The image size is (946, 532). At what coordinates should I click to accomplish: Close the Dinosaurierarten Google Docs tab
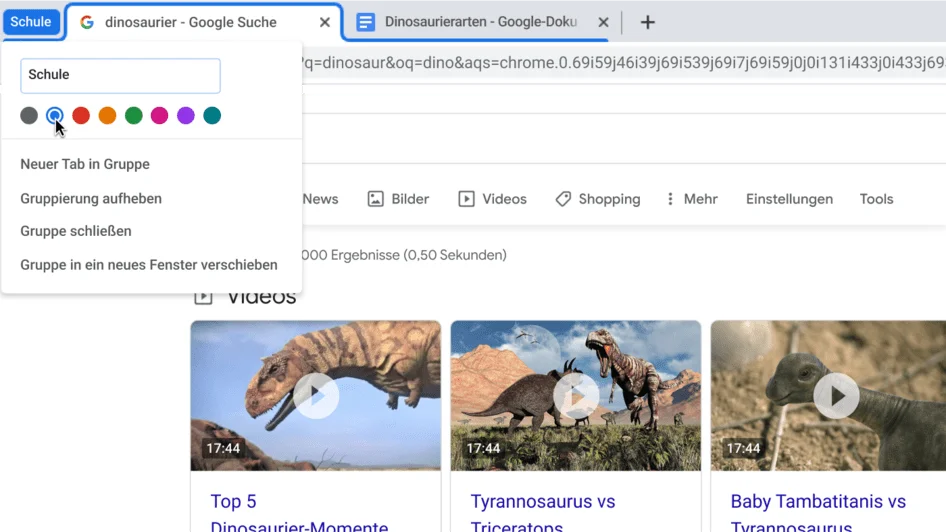pyautogui.click(x=603, y=22)
